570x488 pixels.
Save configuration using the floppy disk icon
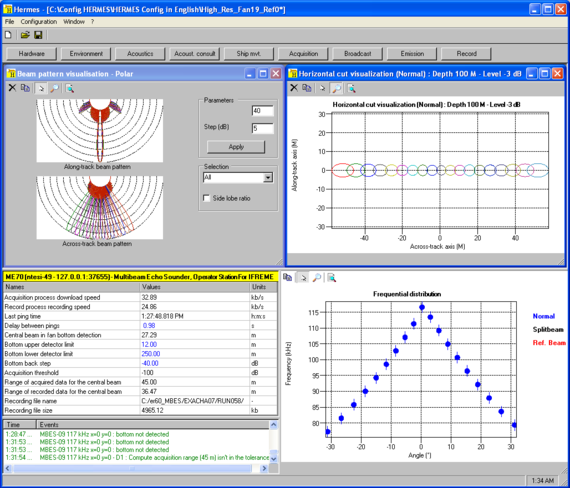38,35
